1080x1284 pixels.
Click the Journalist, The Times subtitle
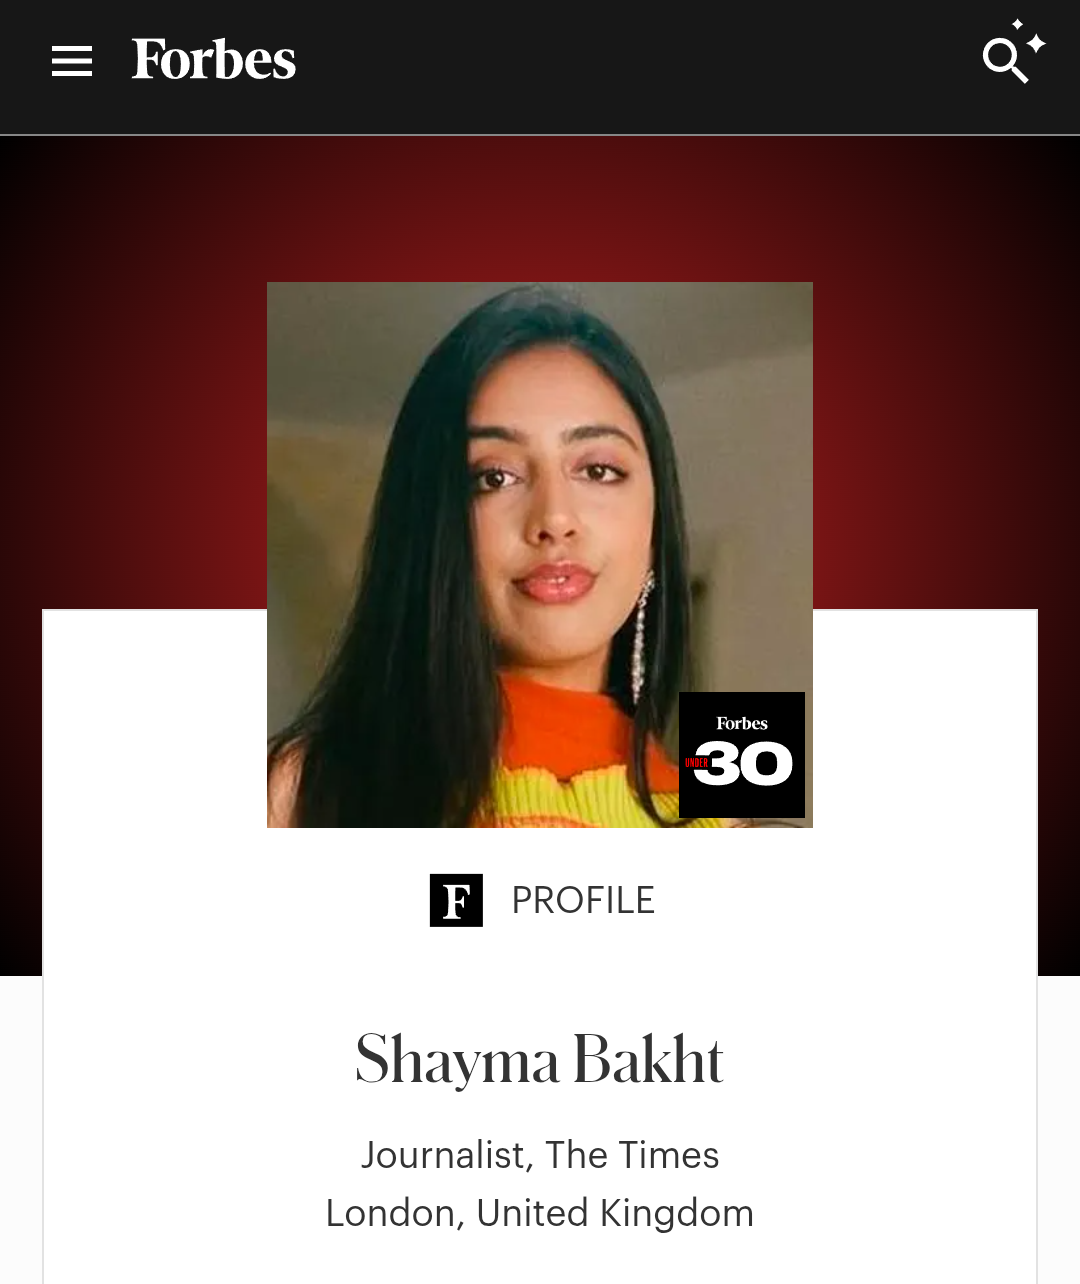coord(540,1155)
